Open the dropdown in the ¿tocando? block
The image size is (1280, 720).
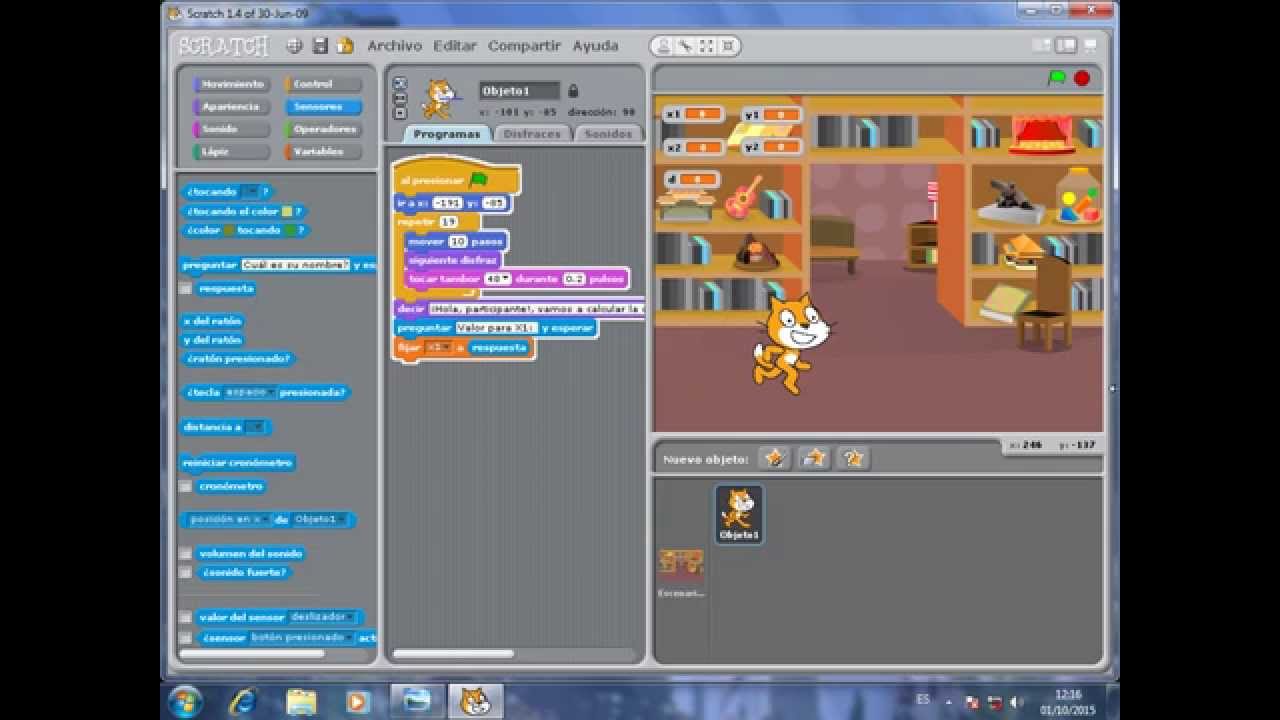(x=250, y=191)
